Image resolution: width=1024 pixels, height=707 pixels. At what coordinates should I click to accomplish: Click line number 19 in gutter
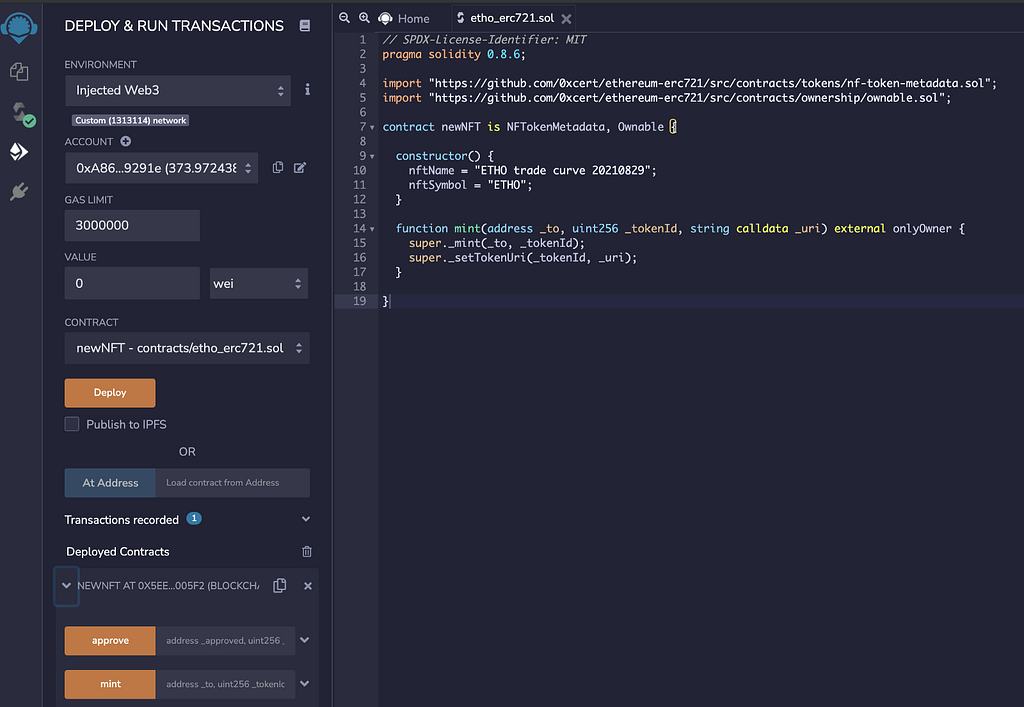pyautogui.click(x=359, y=301)
